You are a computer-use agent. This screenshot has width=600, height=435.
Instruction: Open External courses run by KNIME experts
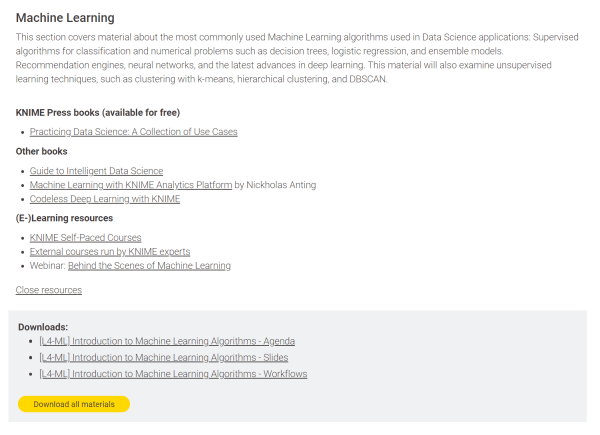[110, 252]
